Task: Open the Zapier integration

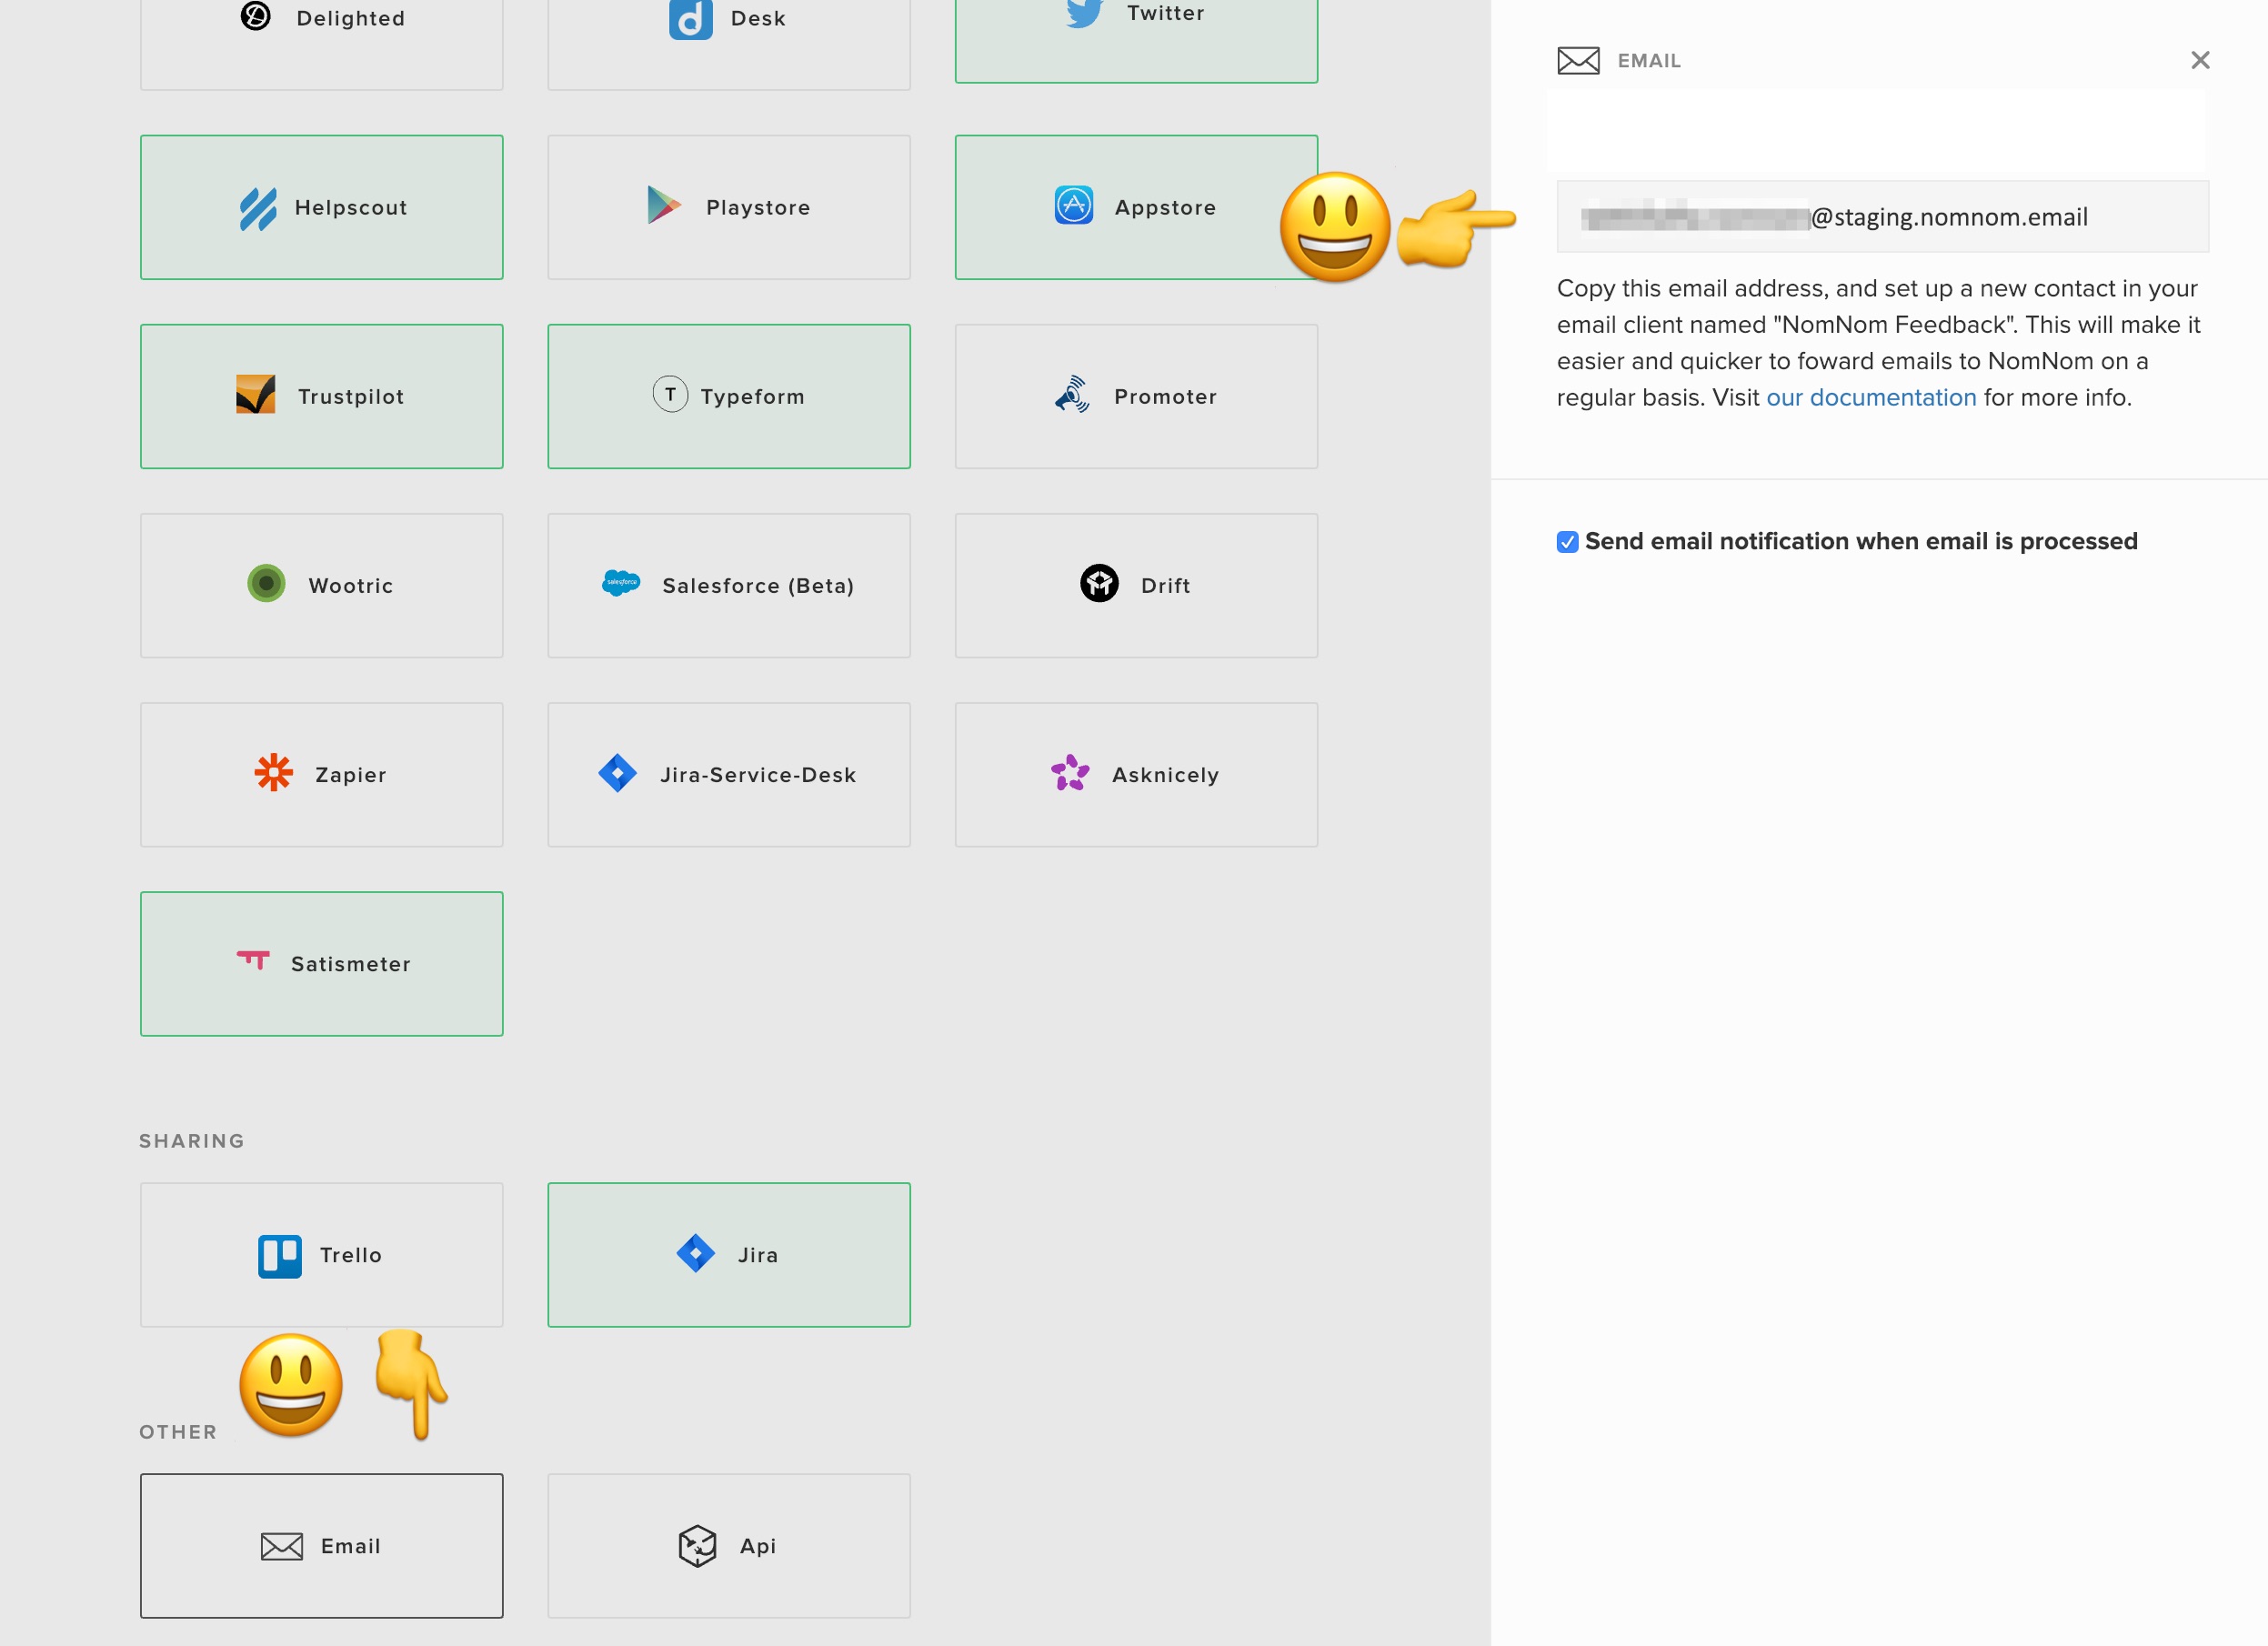Action: [321, 773]
